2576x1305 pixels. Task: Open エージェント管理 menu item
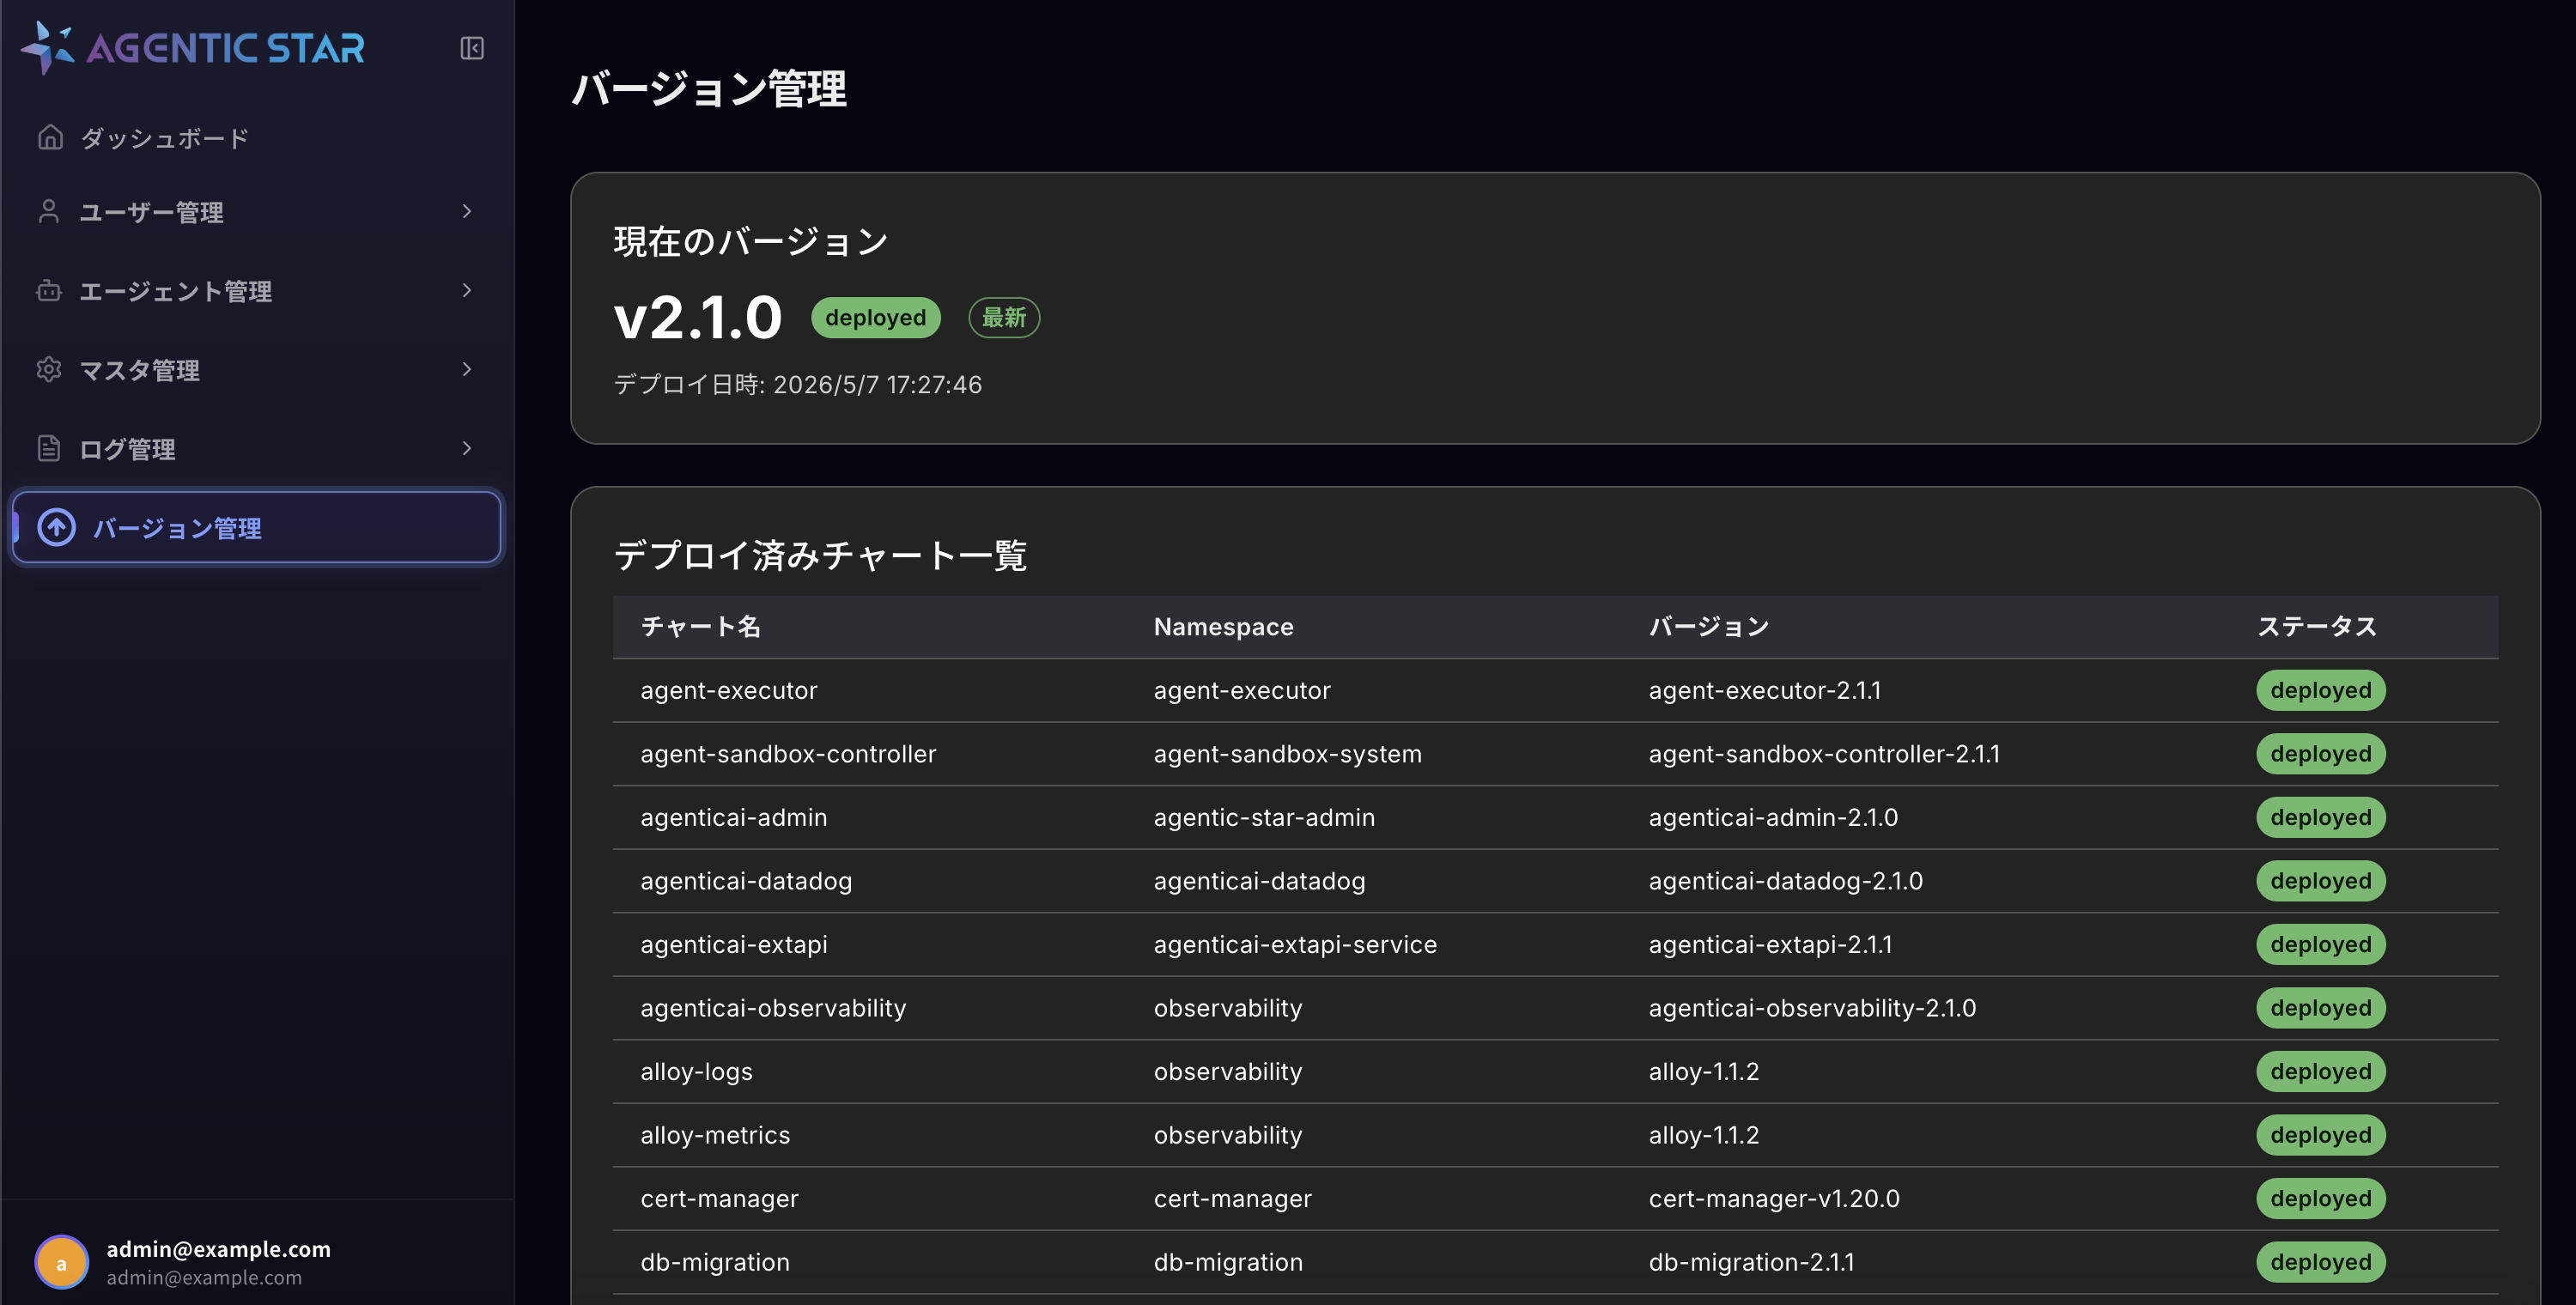tap(257, 291)
